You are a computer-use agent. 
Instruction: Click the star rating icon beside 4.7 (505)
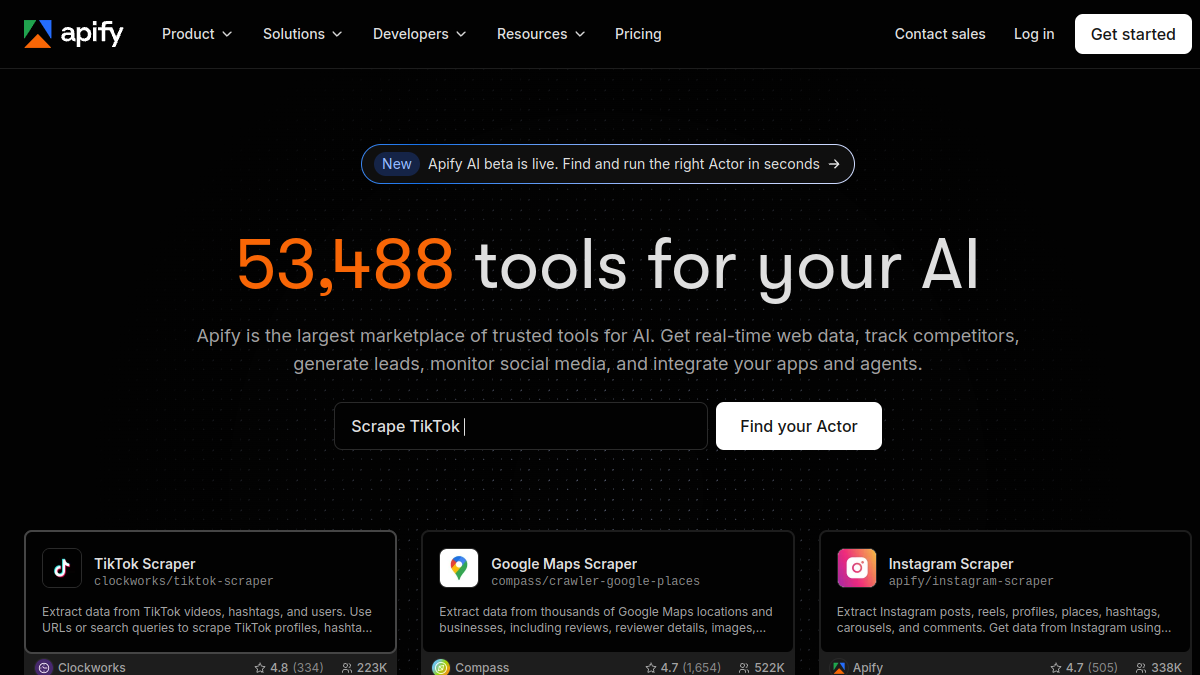pyautogui.click(x=1056, y=667)
